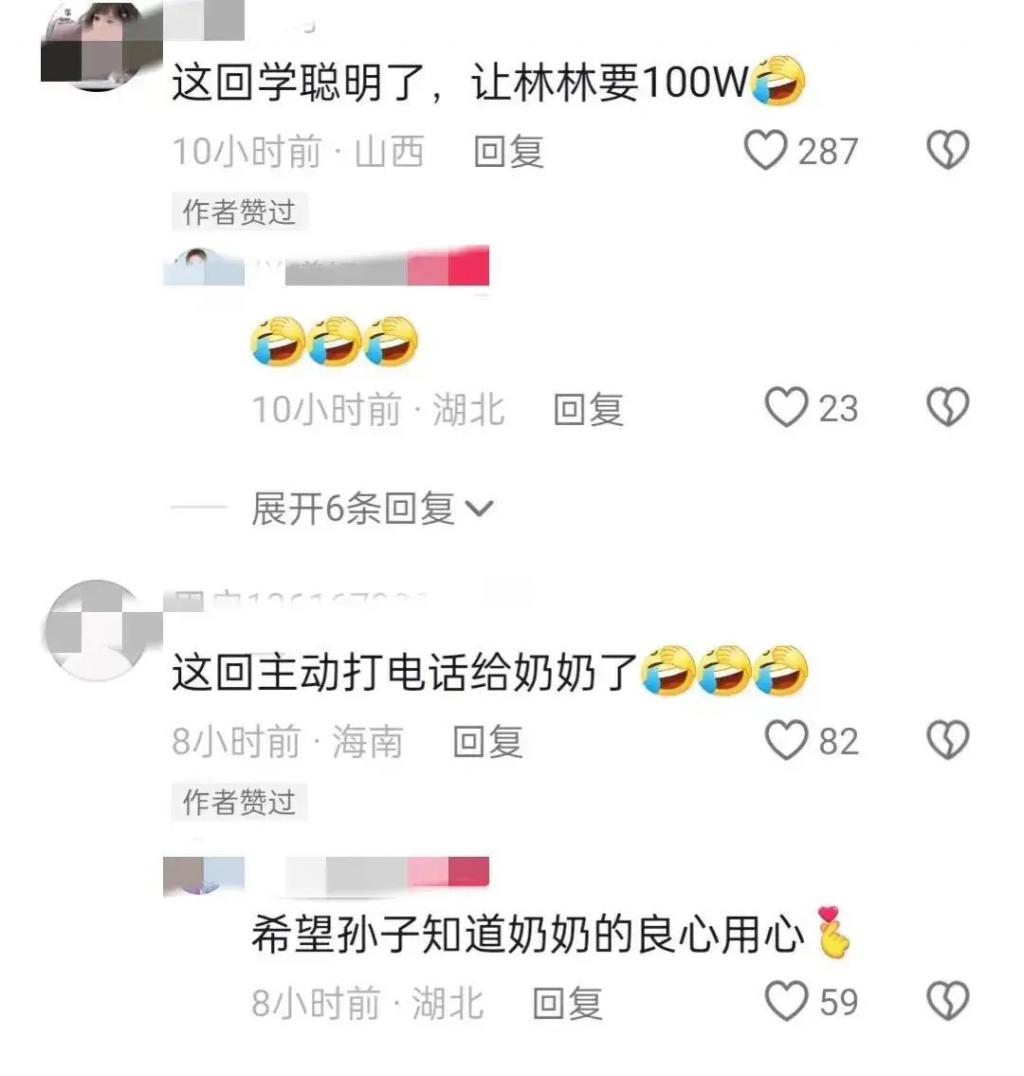Reply to the comment from 山西

click(509, 152)
